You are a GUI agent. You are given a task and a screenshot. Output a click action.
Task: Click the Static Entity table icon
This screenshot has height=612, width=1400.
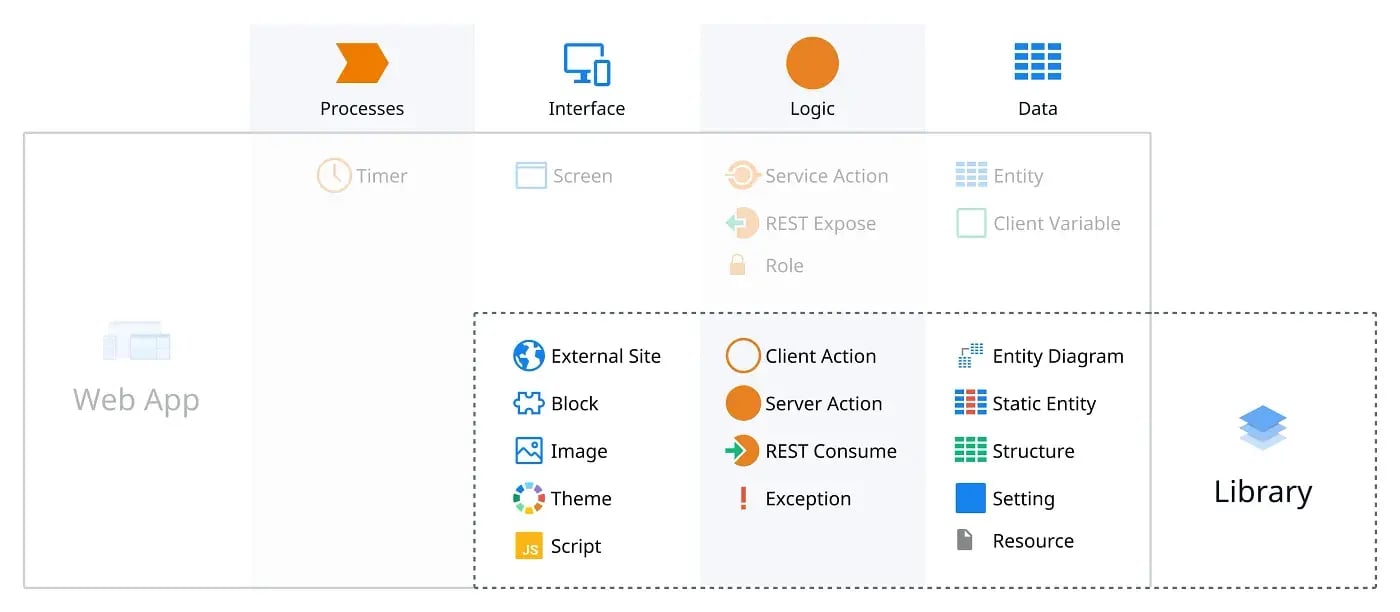coord(970,403)
